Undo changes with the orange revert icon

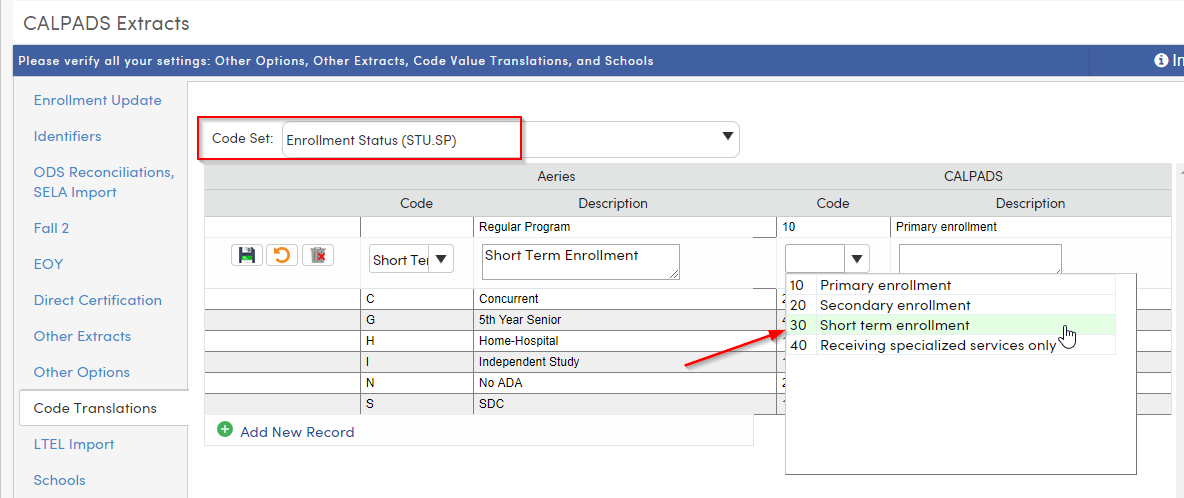(282, 255)
